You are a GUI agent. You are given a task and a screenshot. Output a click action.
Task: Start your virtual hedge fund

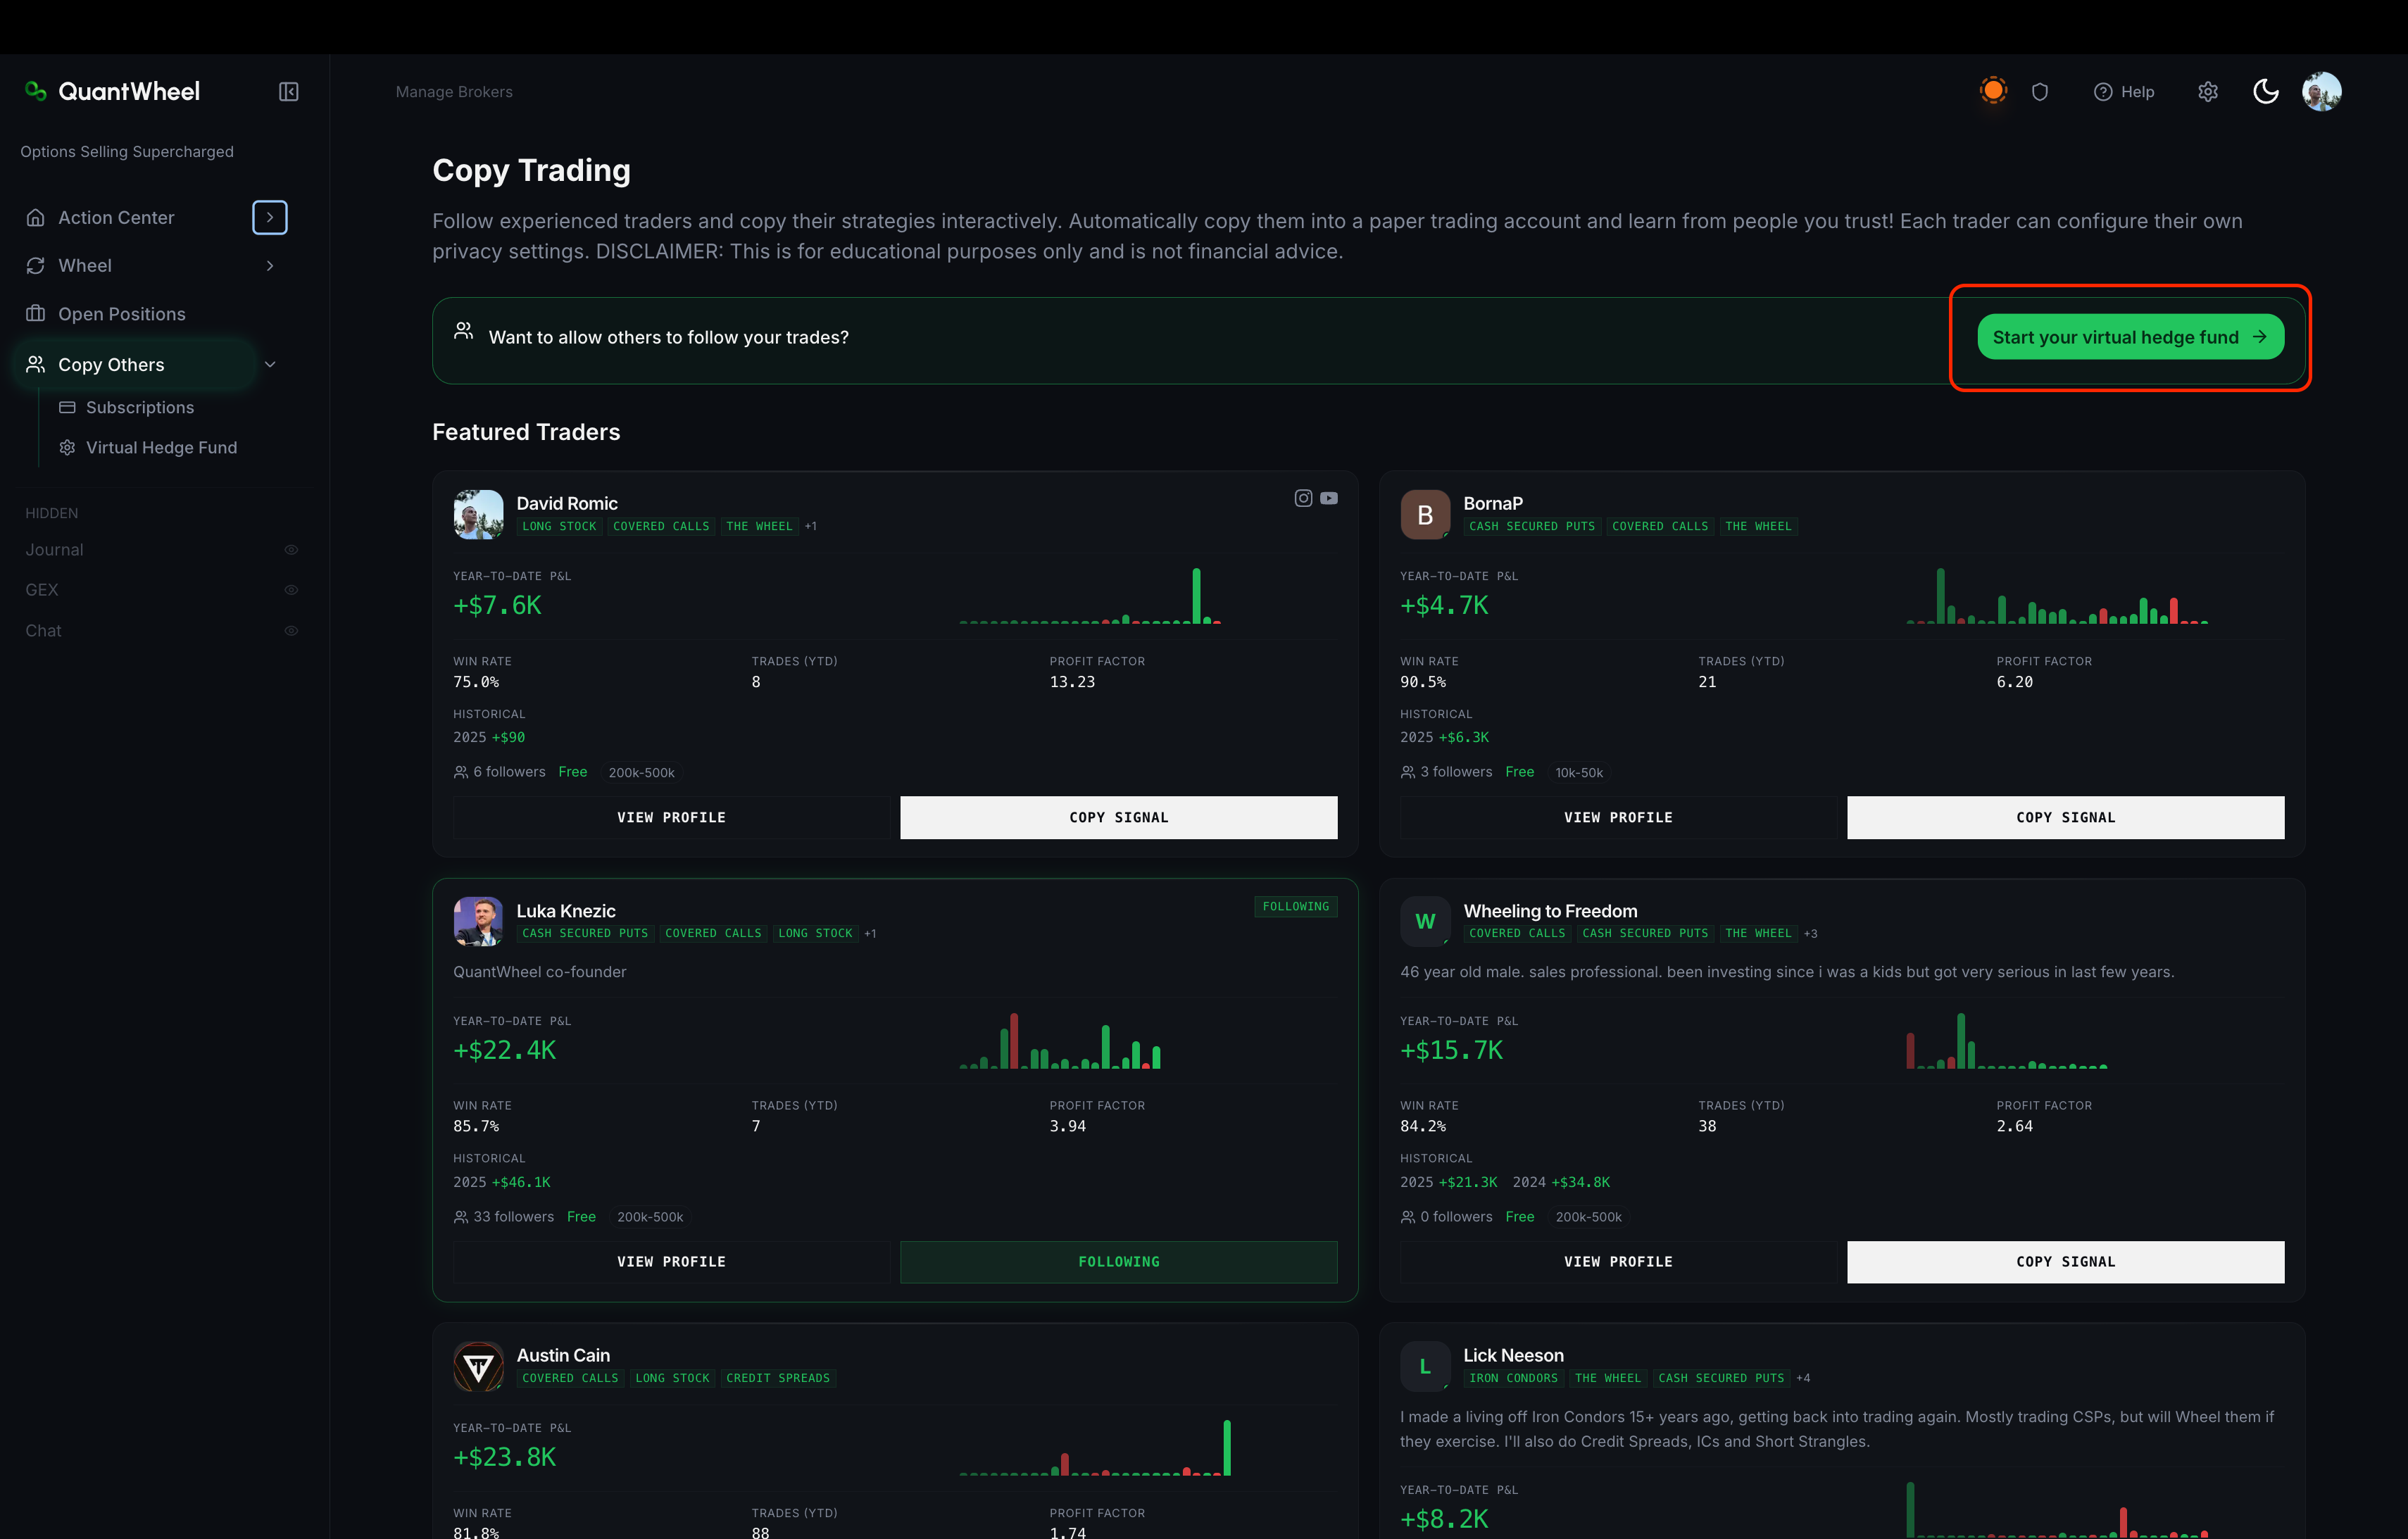(x=2130, y=337)
